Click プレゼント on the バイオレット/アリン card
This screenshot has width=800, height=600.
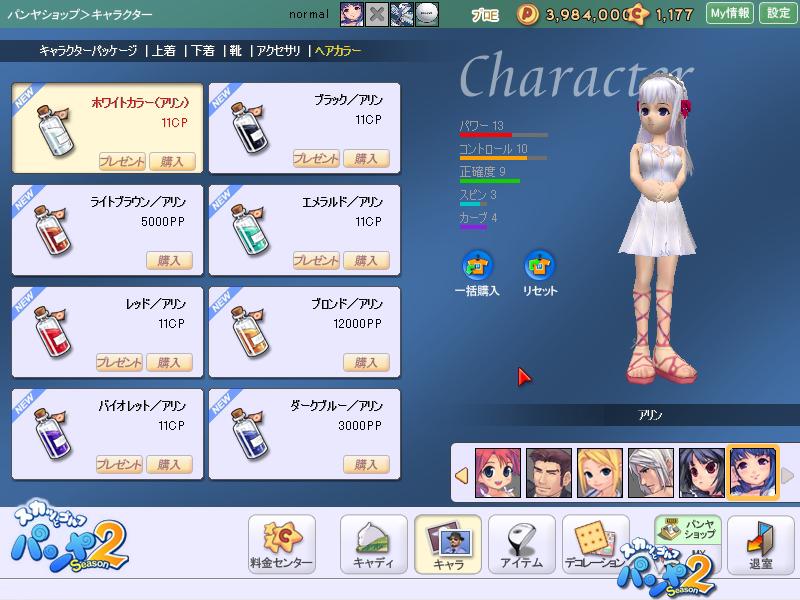(x=119, y=464)
